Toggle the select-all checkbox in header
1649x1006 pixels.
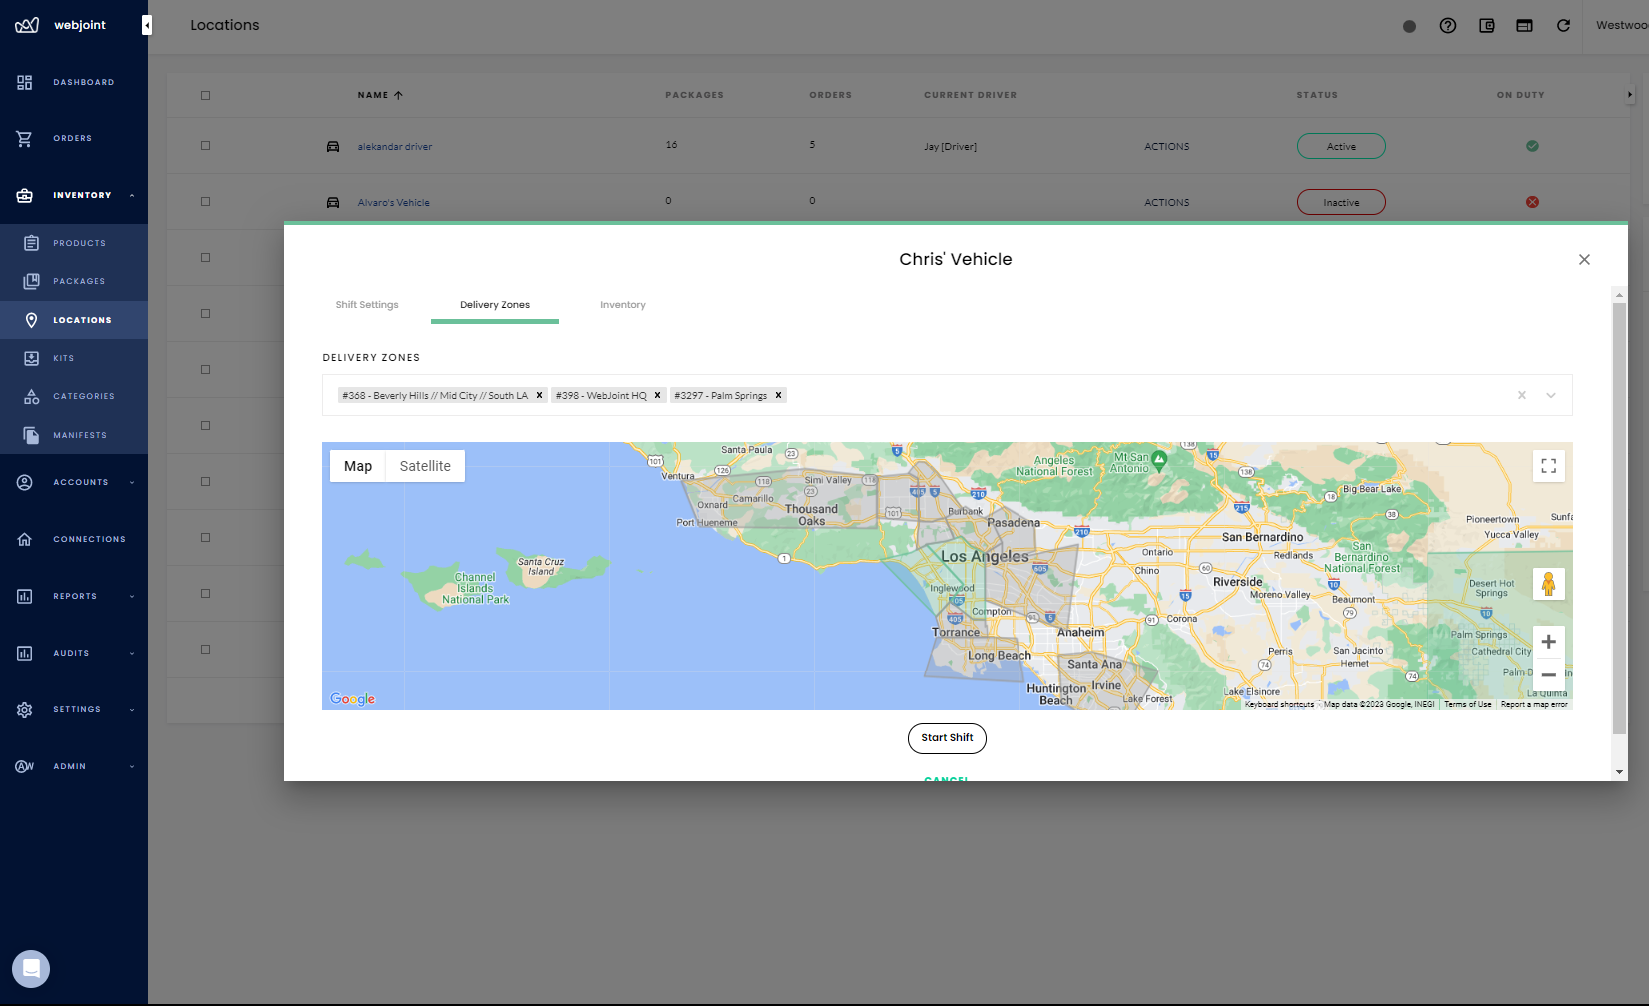[206, 96]
